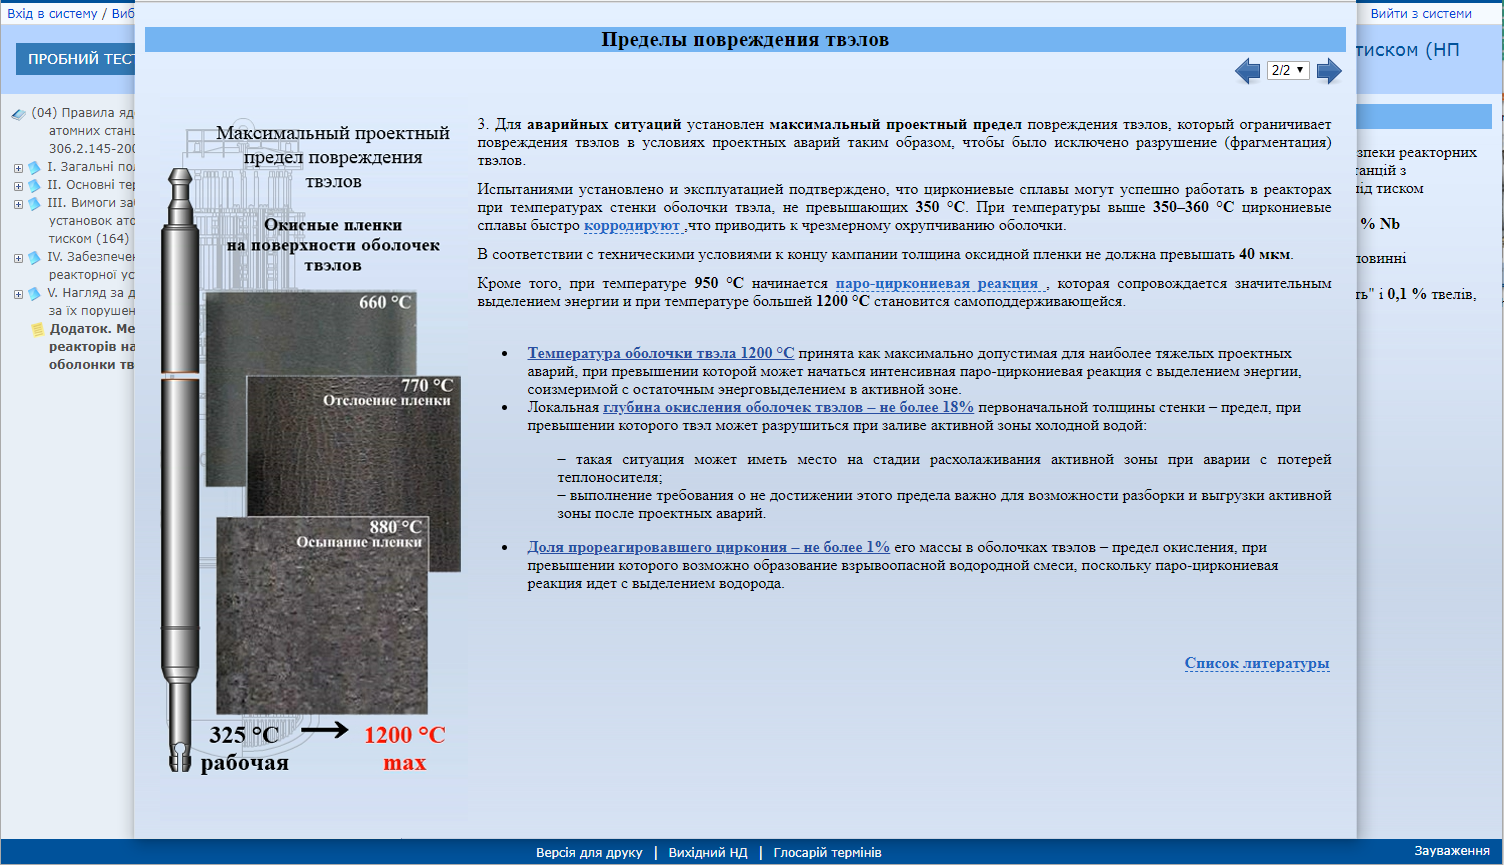The width and height of the screenshot is (1504, 865).
Task: Open 'Глосарій термінів' footer link
Action: [827, 853]
